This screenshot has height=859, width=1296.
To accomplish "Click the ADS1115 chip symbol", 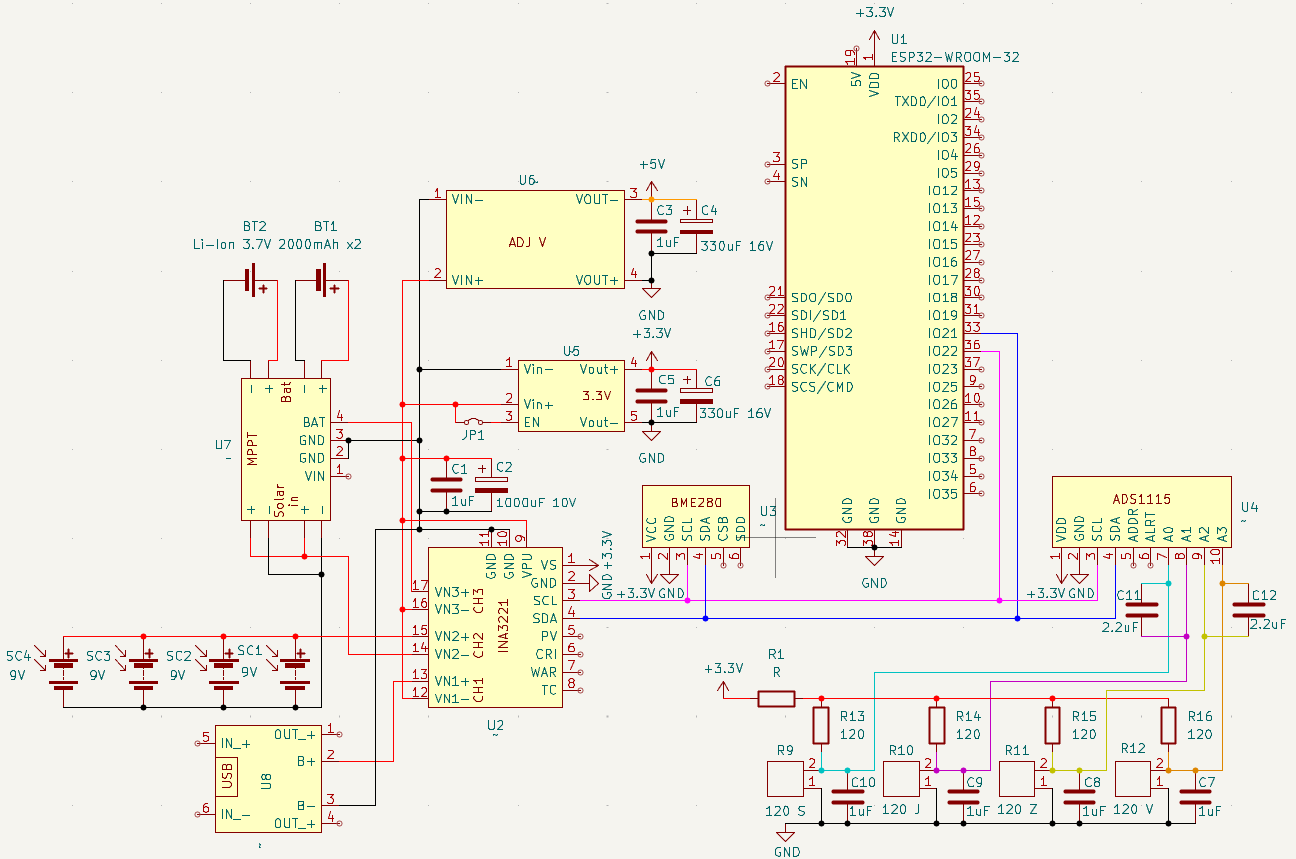I will (1141, 511).
